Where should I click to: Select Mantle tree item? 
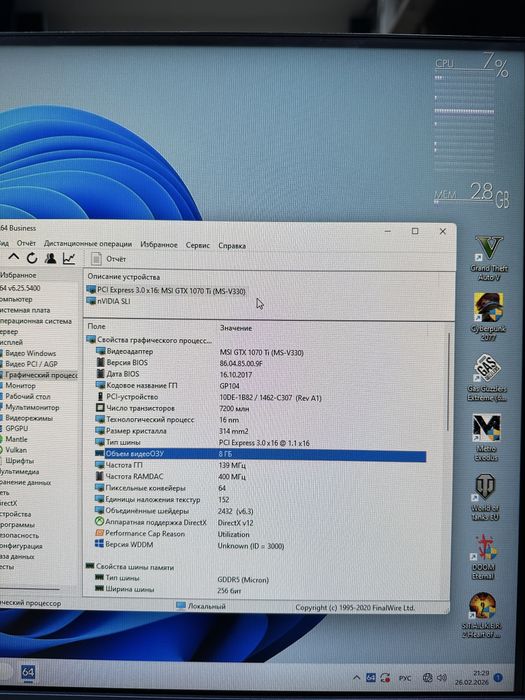click(x=13, y=439)
